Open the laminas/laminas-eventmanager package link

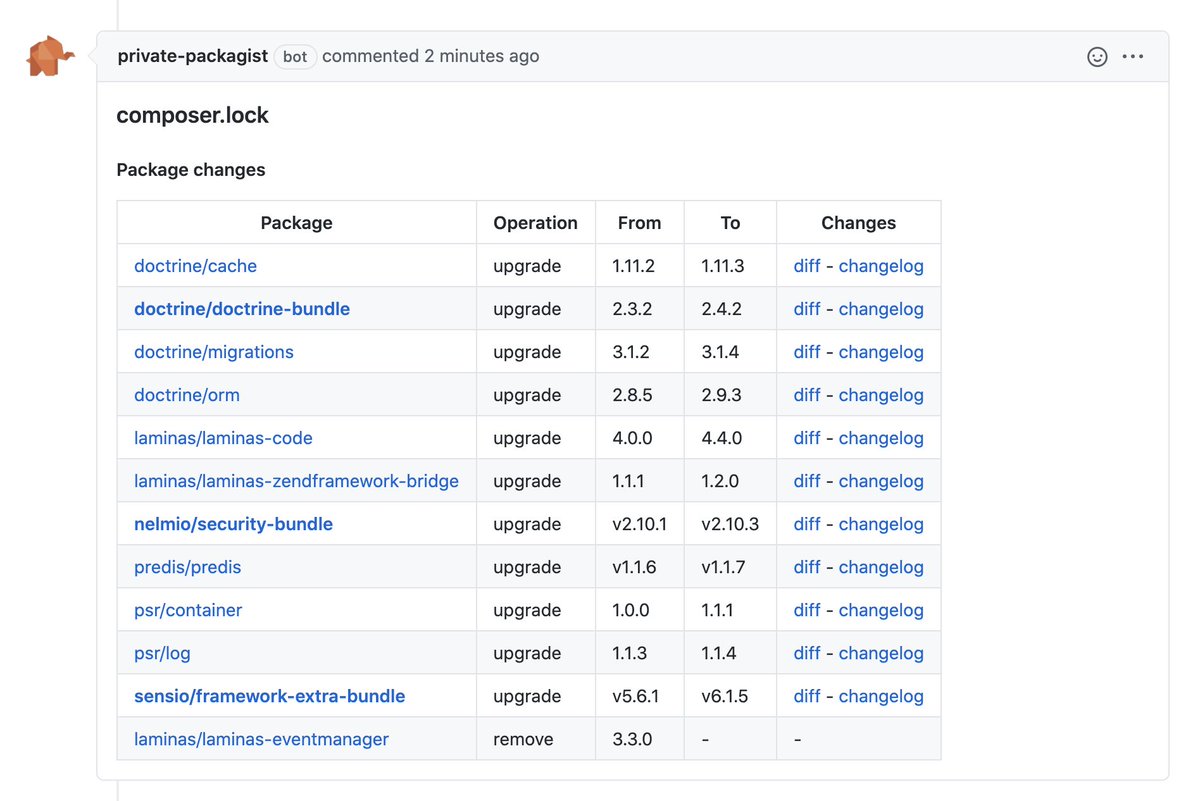(x=262, y=739)
